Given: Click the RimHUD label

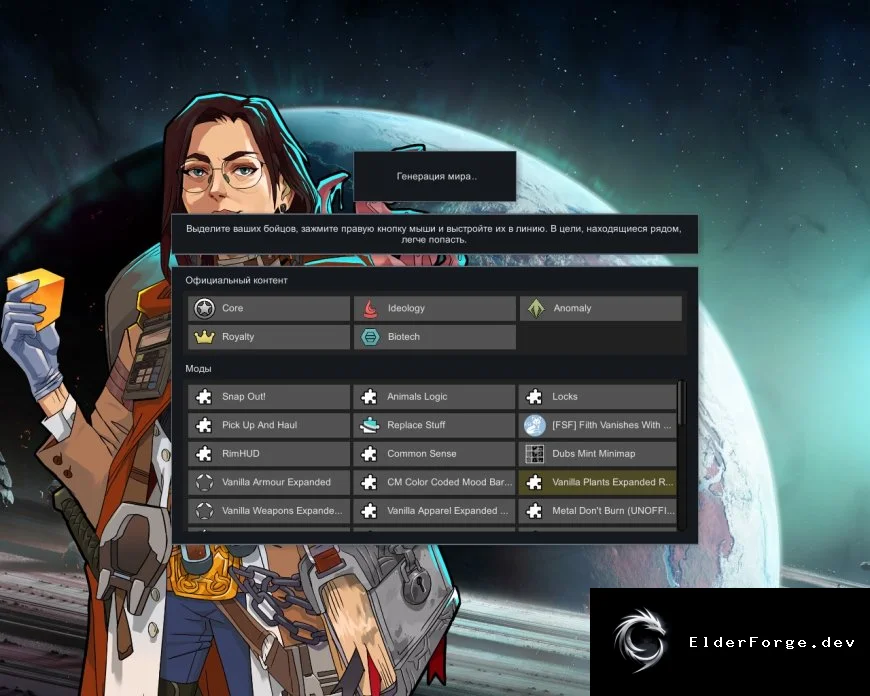Looking at the screenshot, I should coord(241,454).
